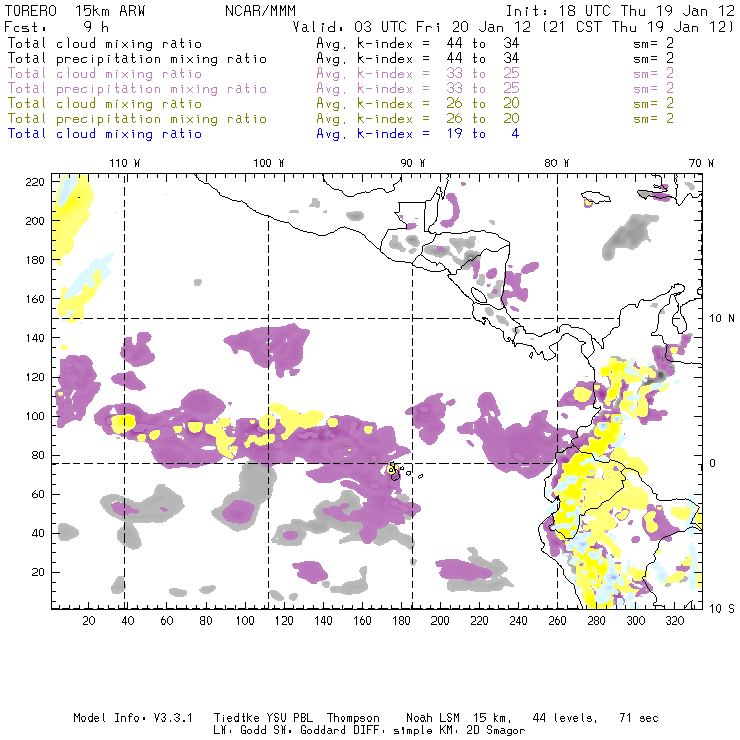Click "Noah LSM" footer text

coord(433,718)
